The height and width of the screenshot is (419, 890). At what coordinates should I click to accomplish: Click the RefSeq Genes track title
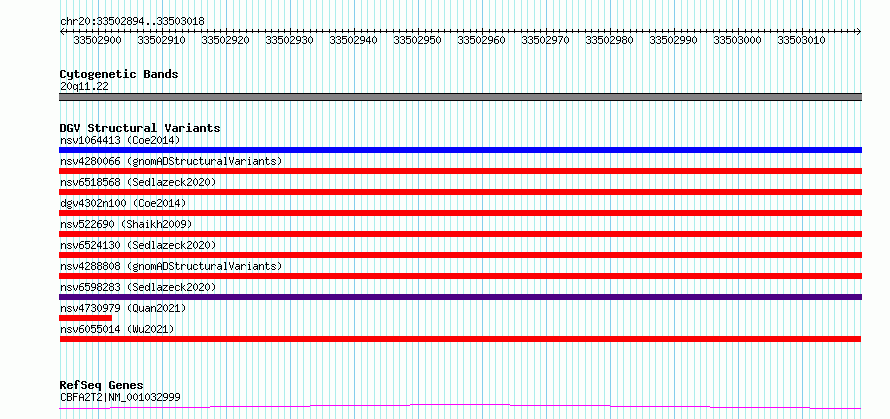(x=102, y=386)
